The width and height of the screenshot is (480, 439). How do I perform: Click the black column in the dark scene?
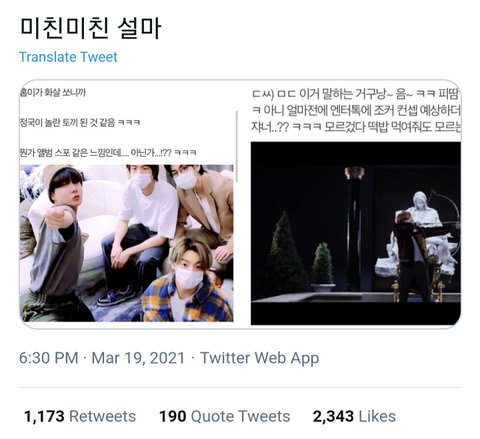click(x=354, y=230)
